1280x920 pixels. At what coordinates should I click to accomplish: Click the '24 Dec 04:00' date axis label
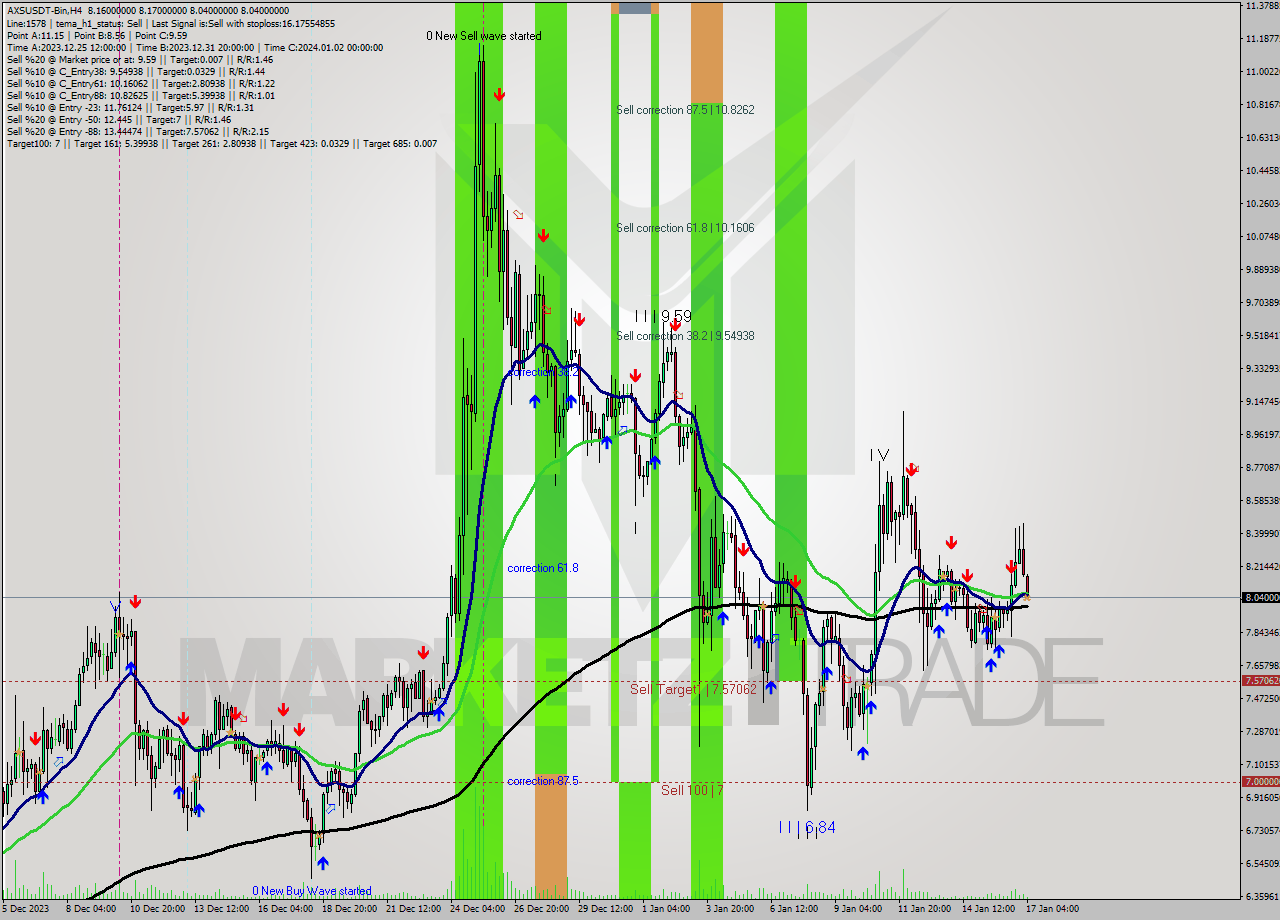[x=478, y=909]
